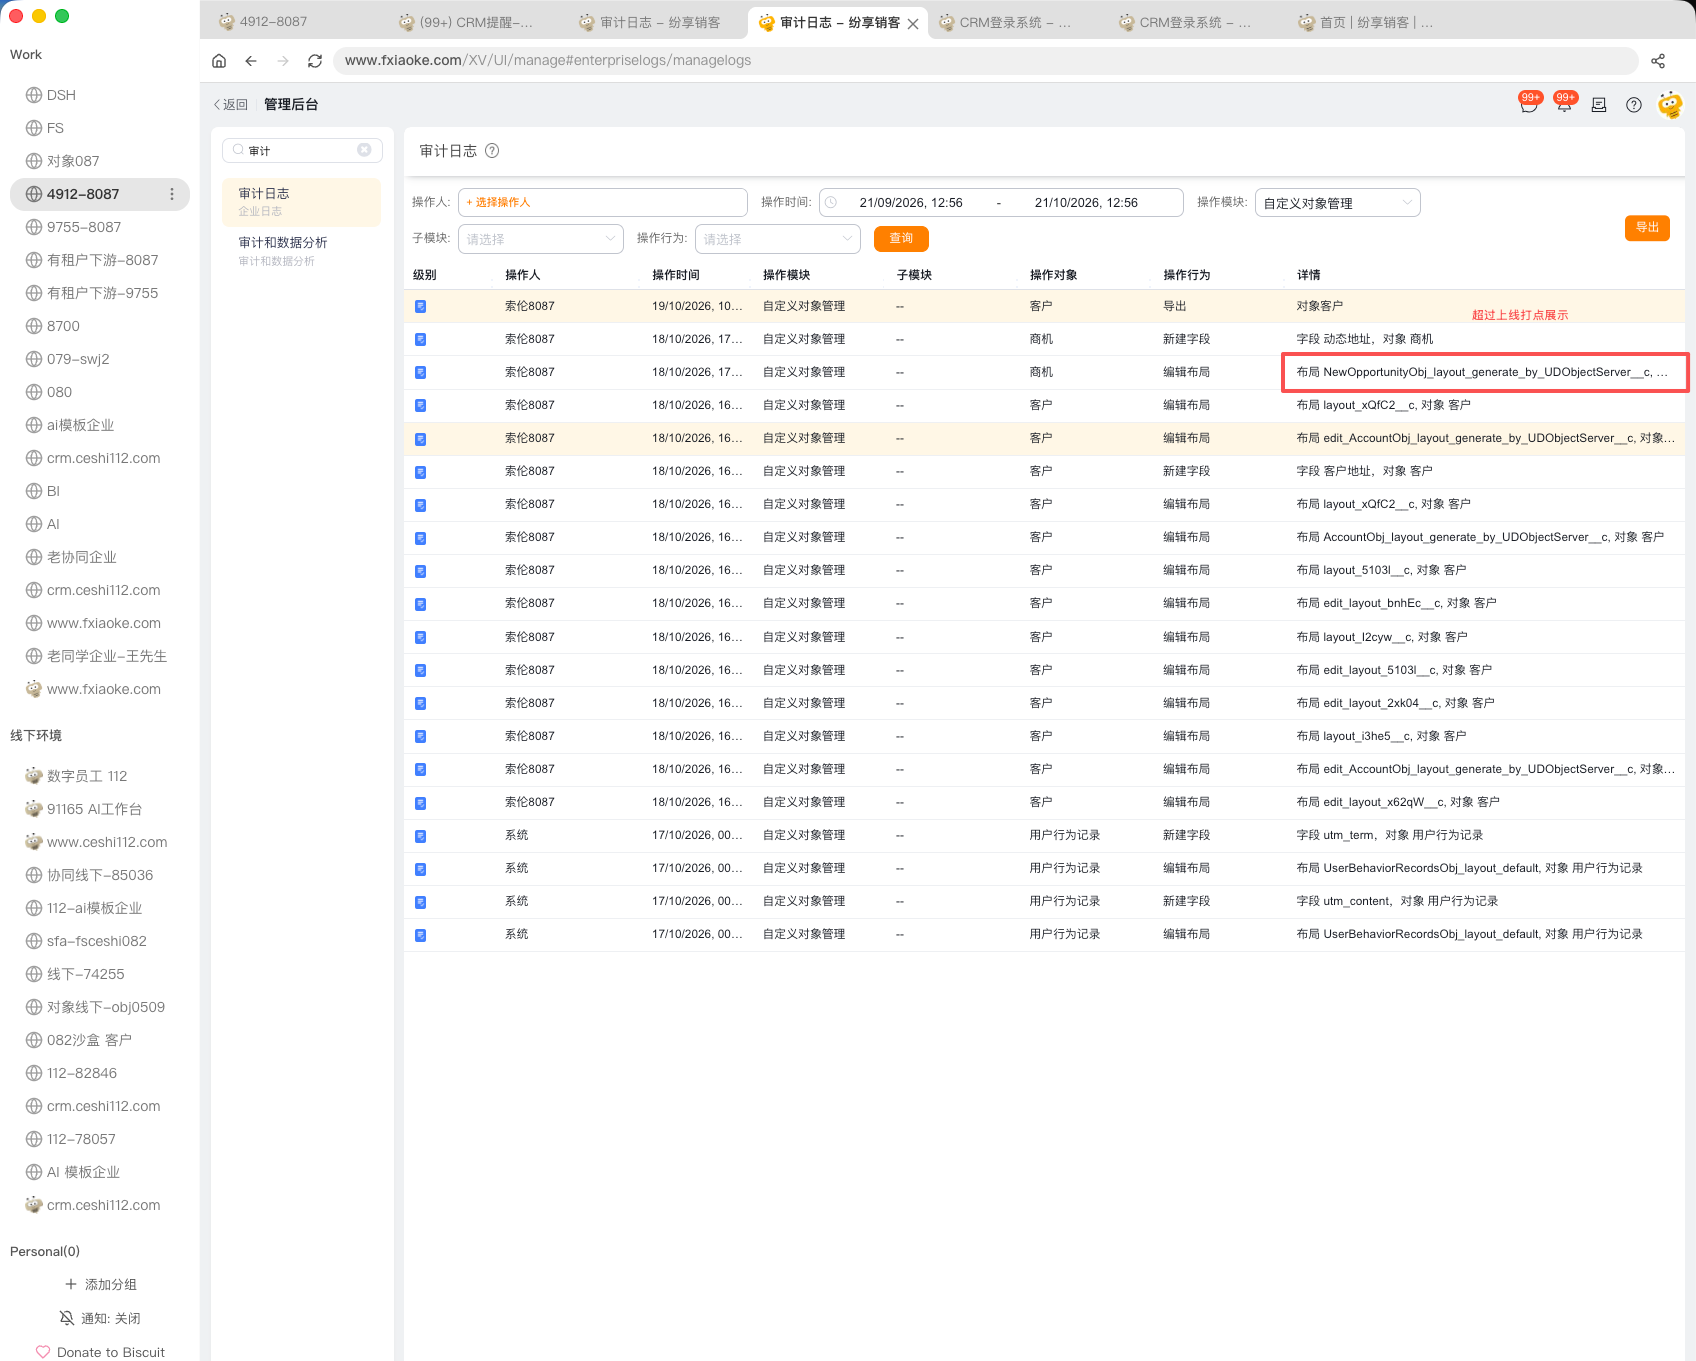The height and width of the screenshot is (1361, 1696).
Task: Select 审计日志 in the left menu
Action: [x=301, y=202]
